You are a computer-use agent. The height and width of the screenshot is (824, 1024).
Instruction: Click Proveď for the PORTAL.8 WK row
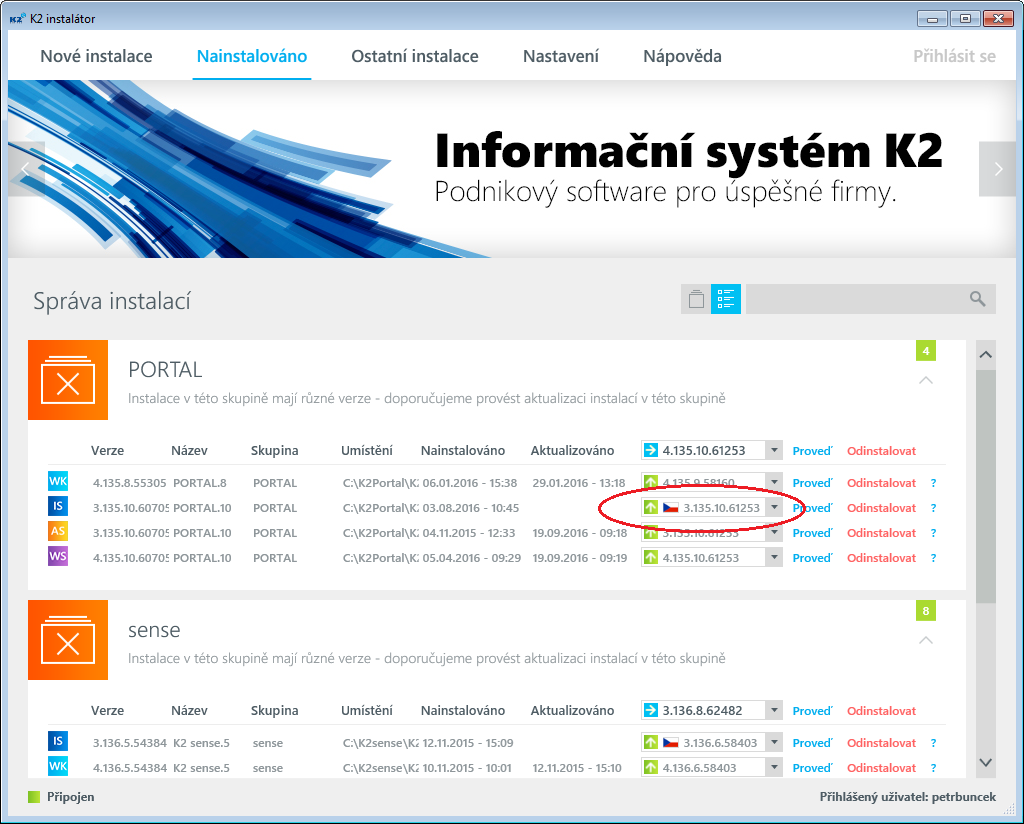(x=812, y=483)
